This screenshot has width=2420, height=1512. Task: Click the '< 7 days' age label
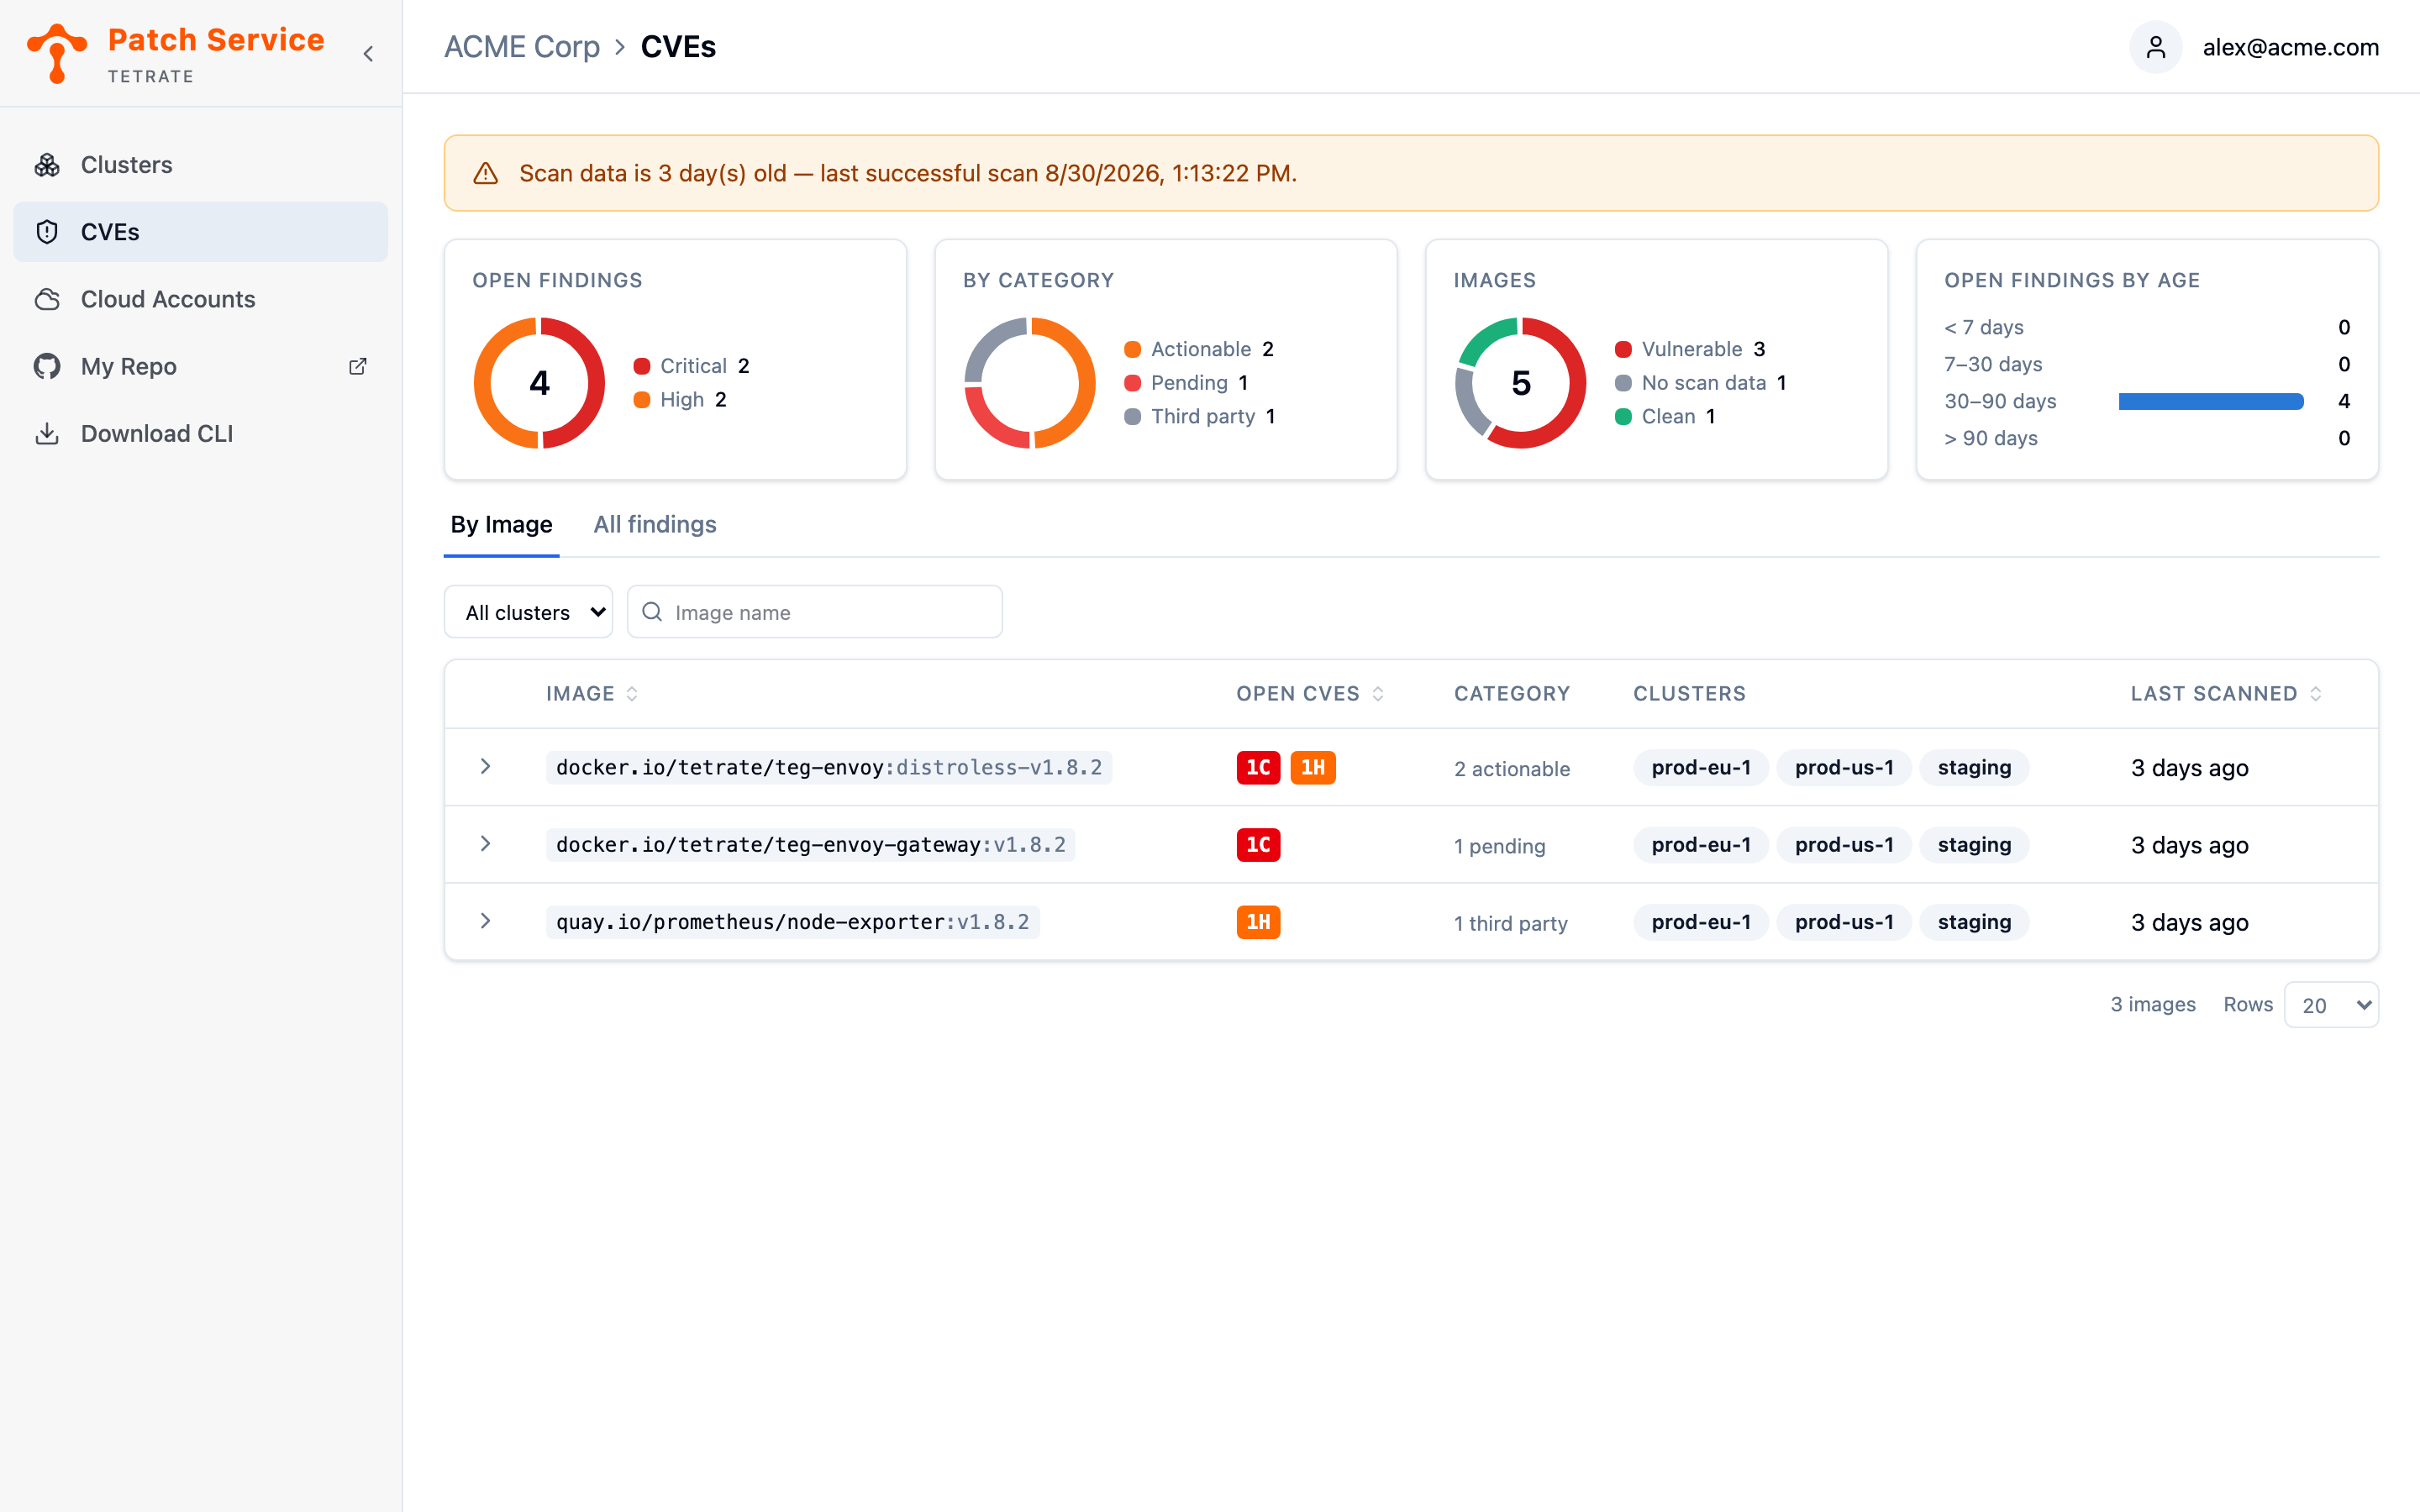pos(1983,327)
